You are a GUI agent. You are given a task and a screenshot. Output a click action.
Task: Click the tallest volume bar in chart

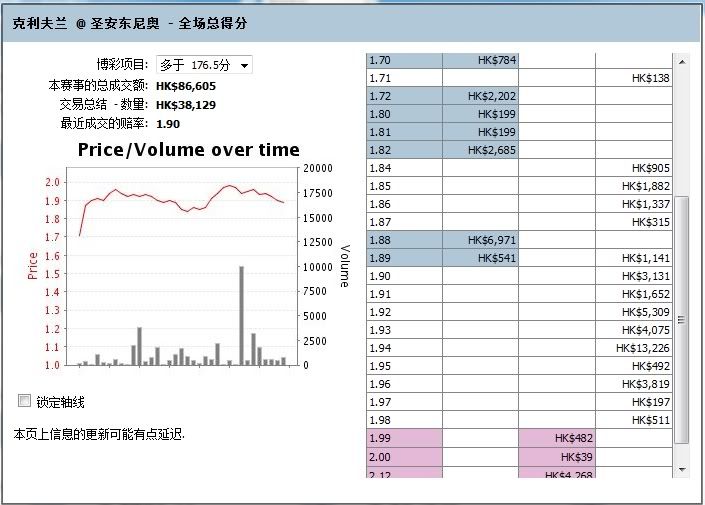(x=241, y=315)
